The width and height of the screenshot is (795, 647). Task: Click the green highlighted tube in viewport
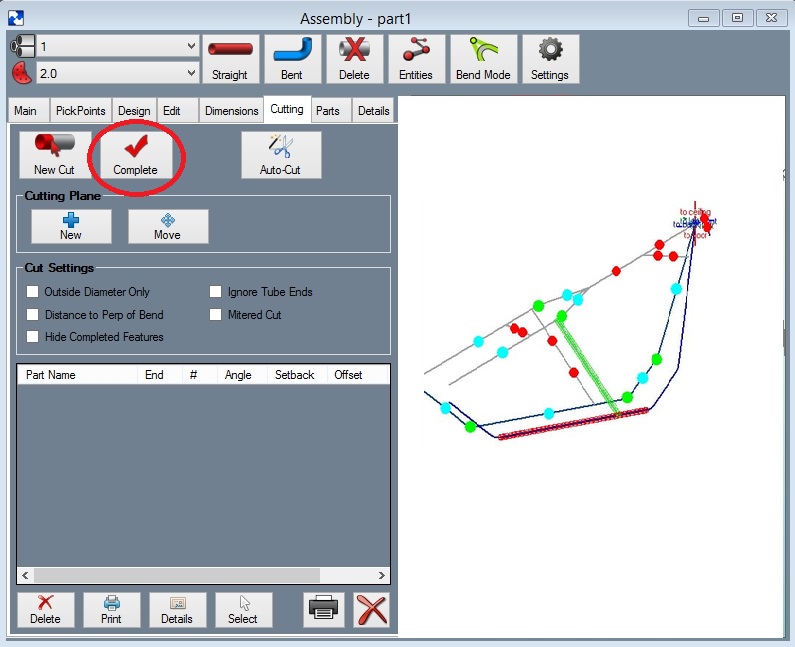588,368
